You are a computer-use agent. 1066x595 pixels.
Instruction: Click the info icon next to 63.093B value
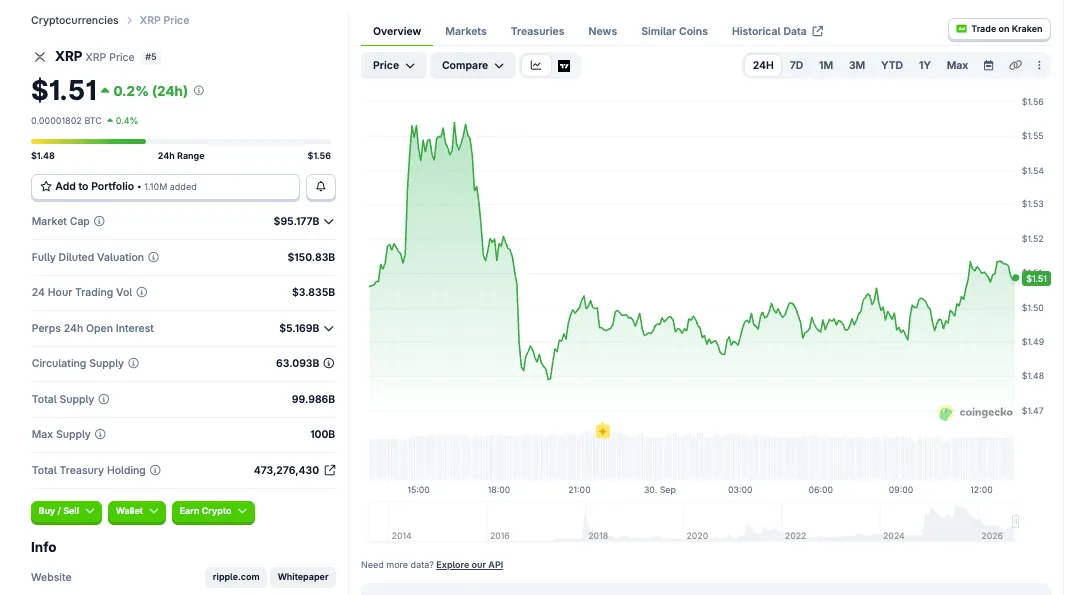coord(329,363)
